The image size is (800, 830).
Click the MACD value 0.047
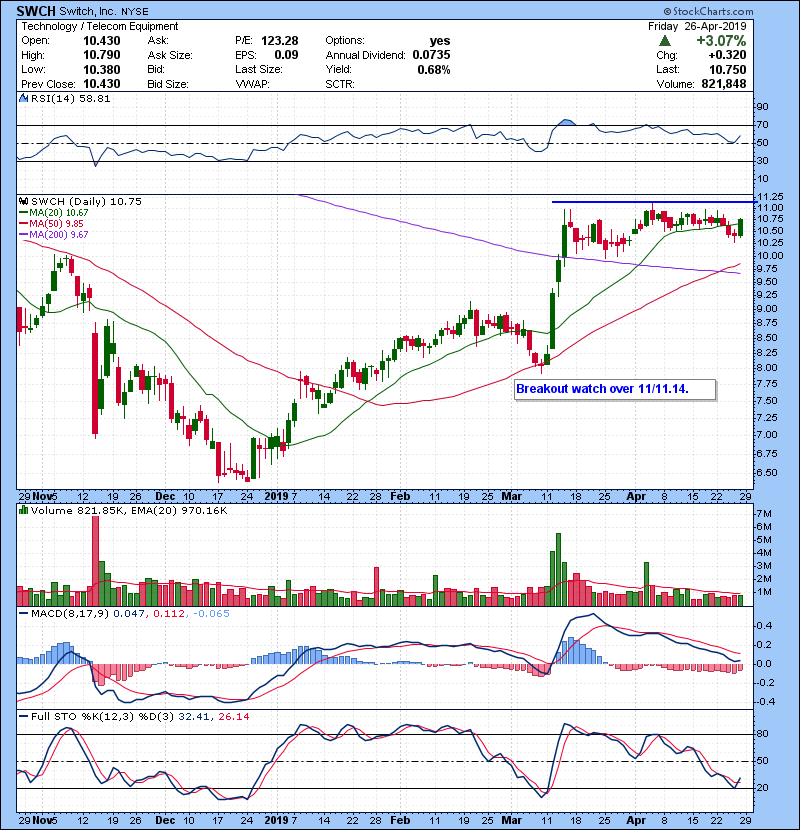pyautogui.click(x=129, y=614)
